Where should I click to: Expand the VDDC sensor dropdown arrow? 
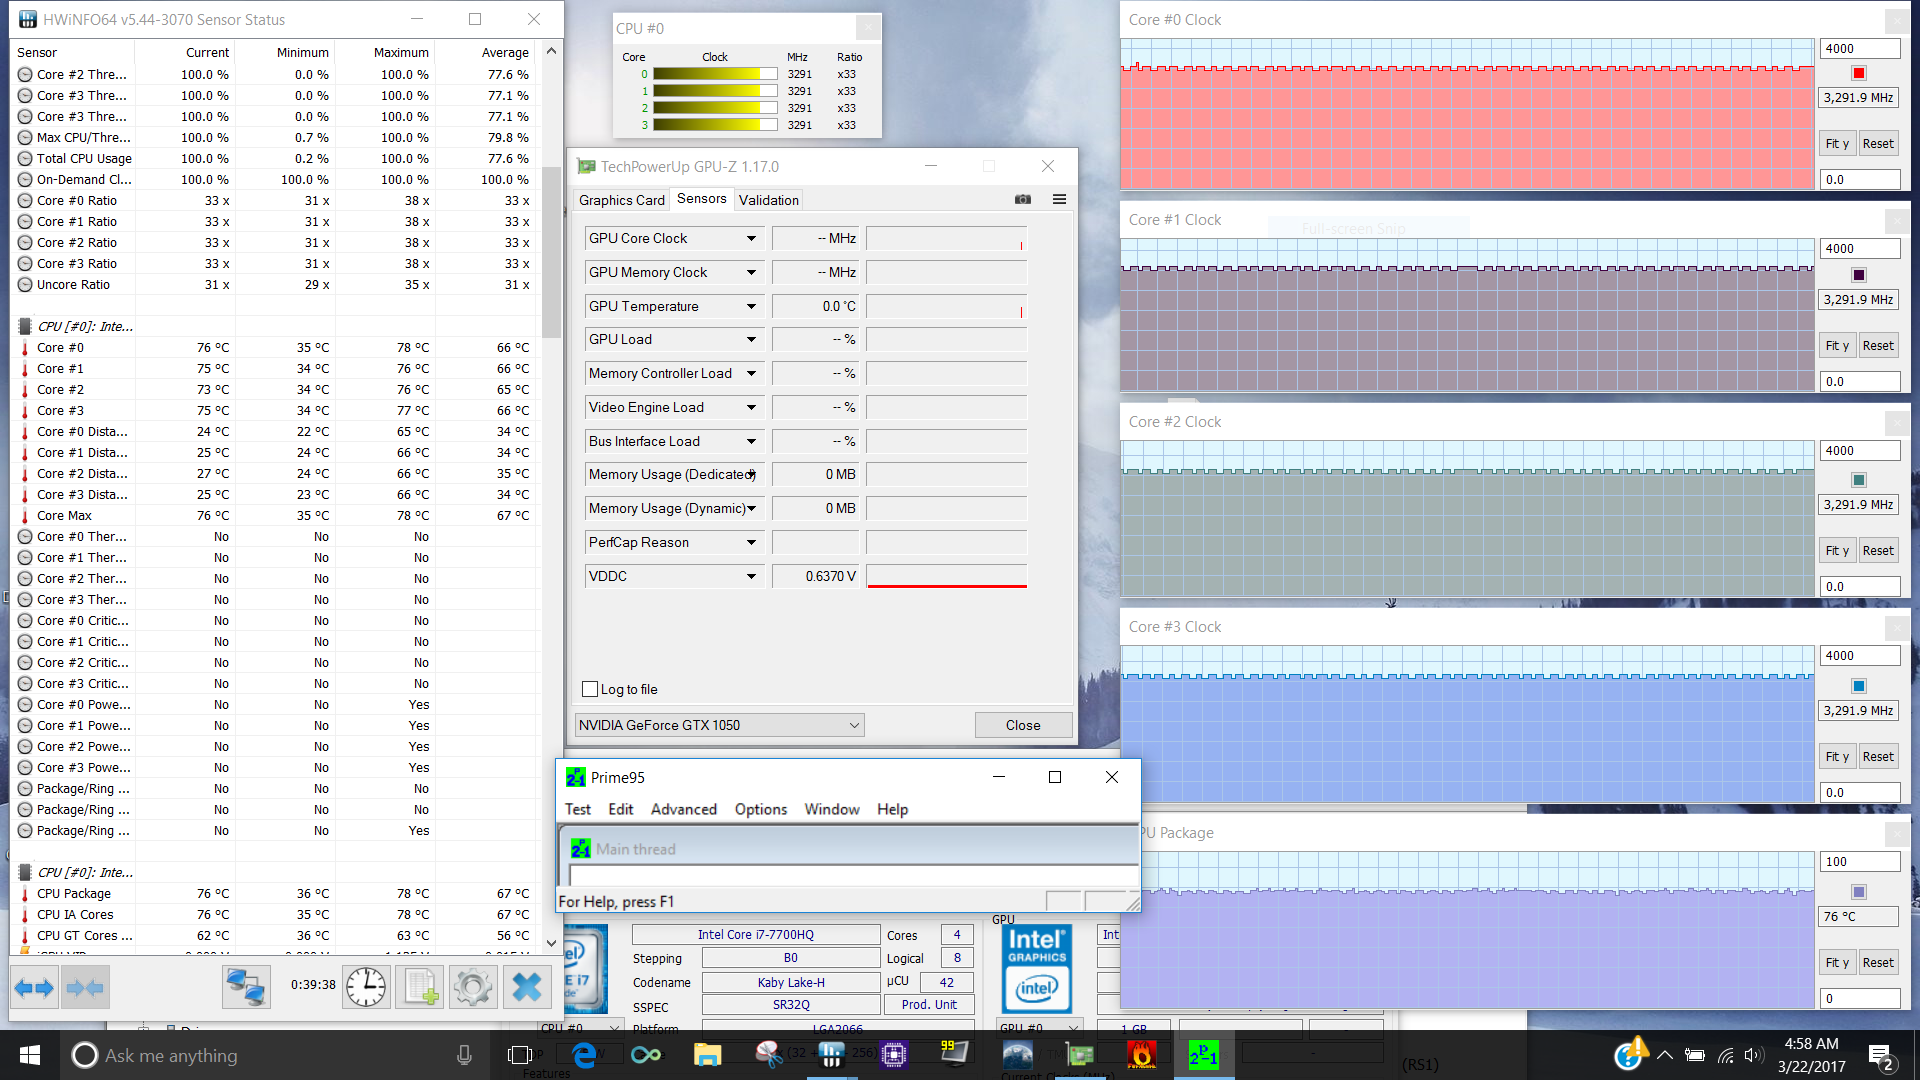(751, 576)
